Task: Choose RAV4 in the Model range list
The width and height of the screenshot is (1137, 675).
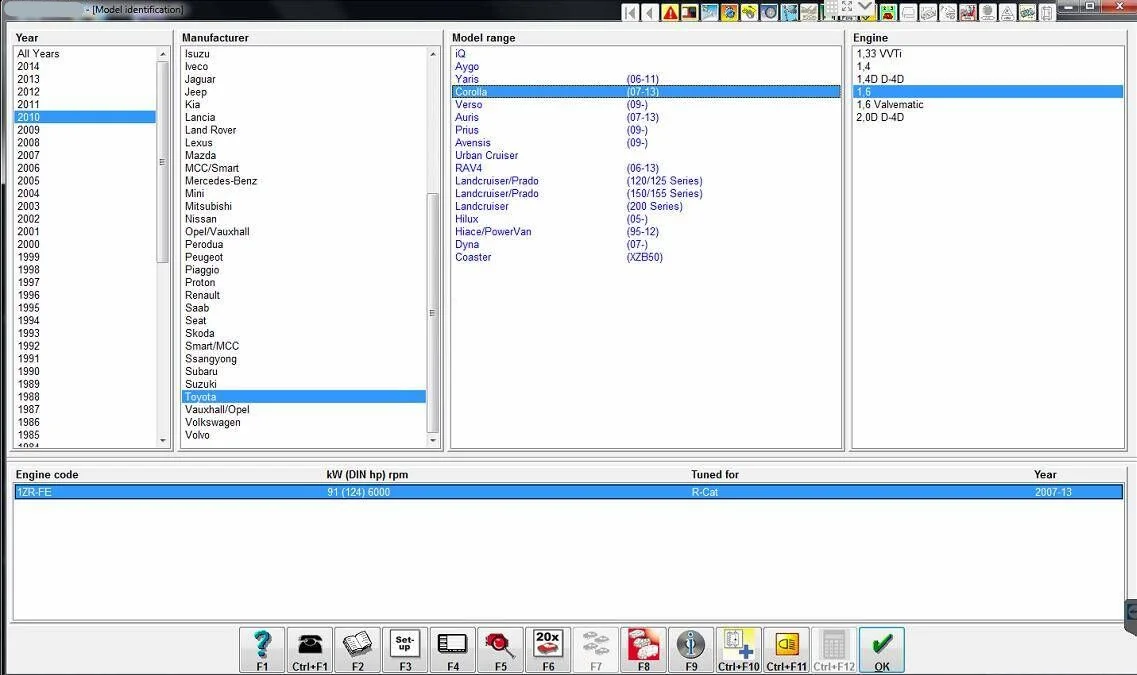Action: coord(468,168)
